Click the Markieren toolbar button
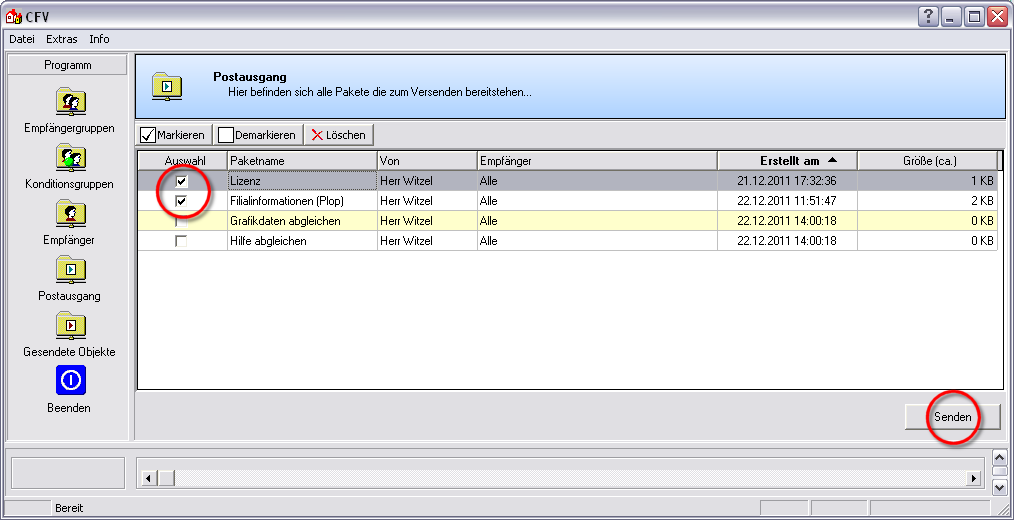 pos(173,135)
